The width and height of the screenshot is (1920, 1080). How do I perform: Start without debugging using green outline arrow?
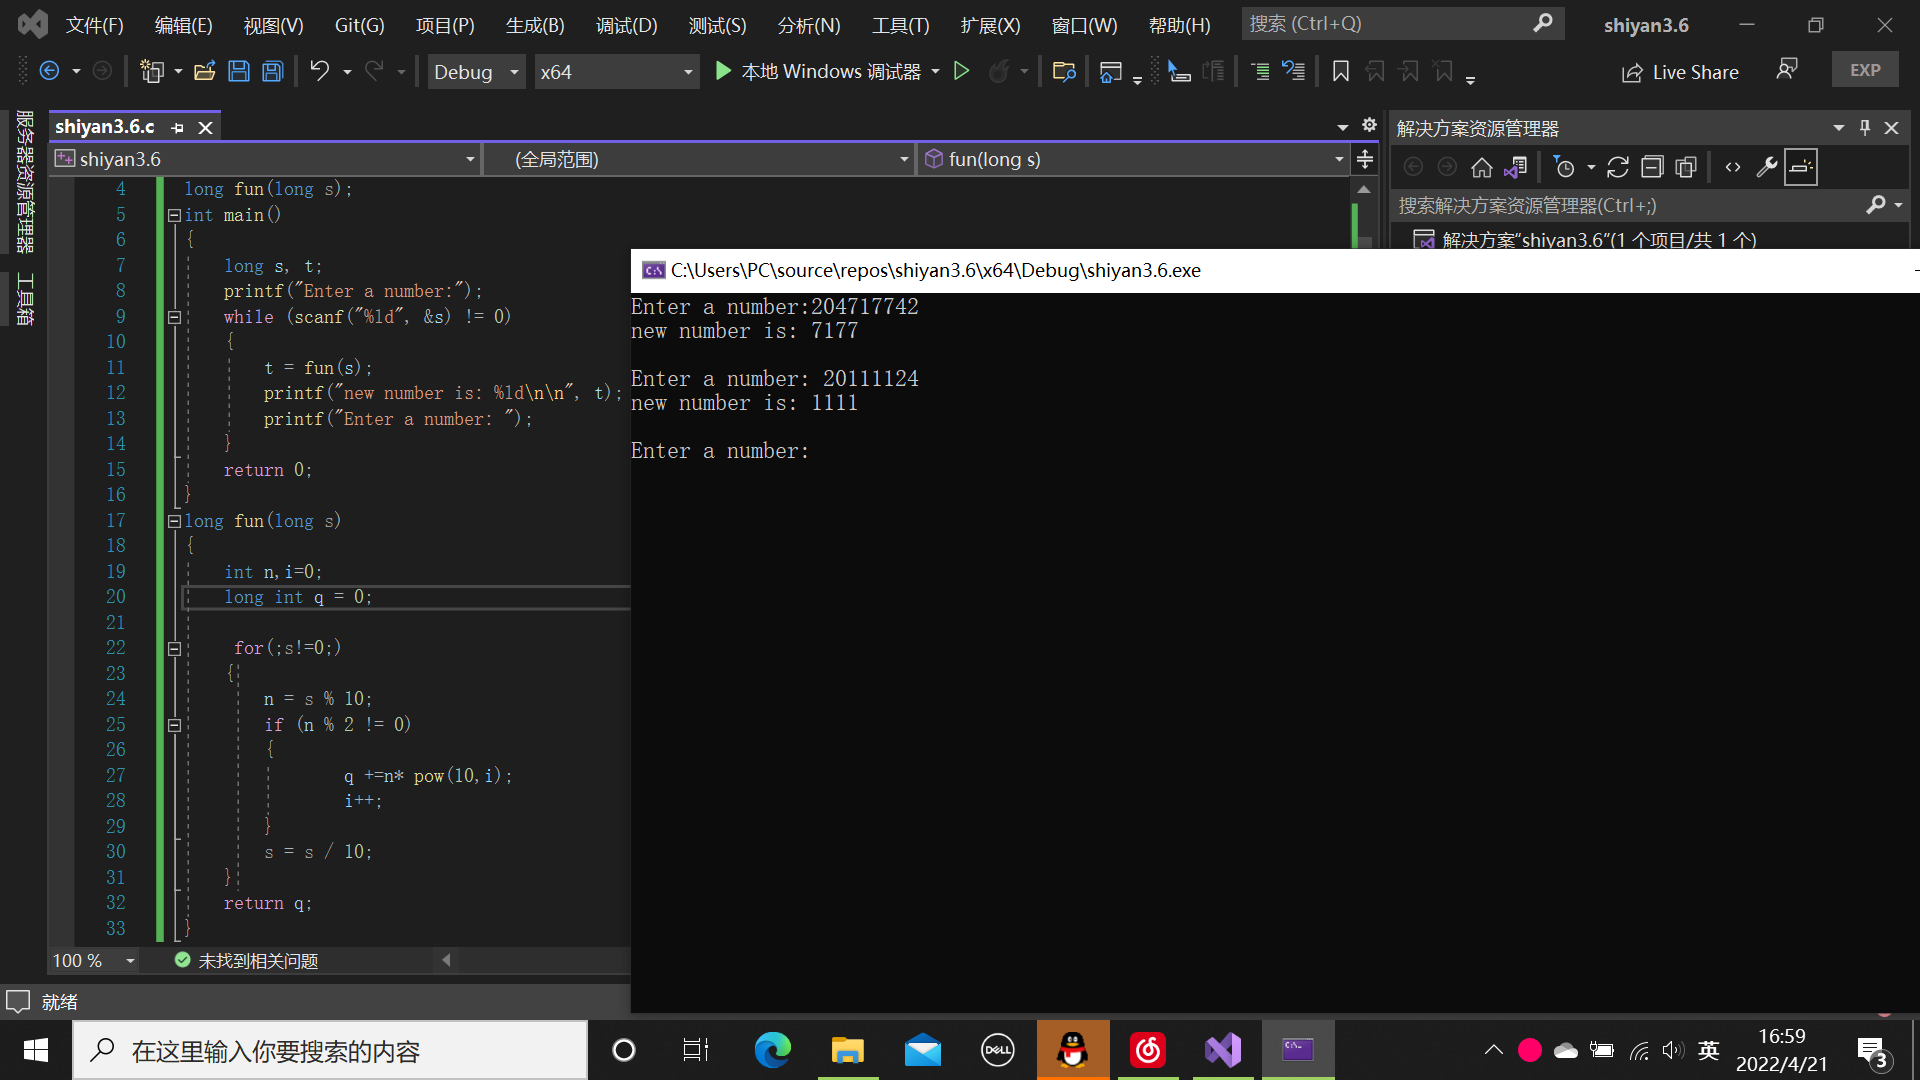pyautogui.click(x=961, y=71)
